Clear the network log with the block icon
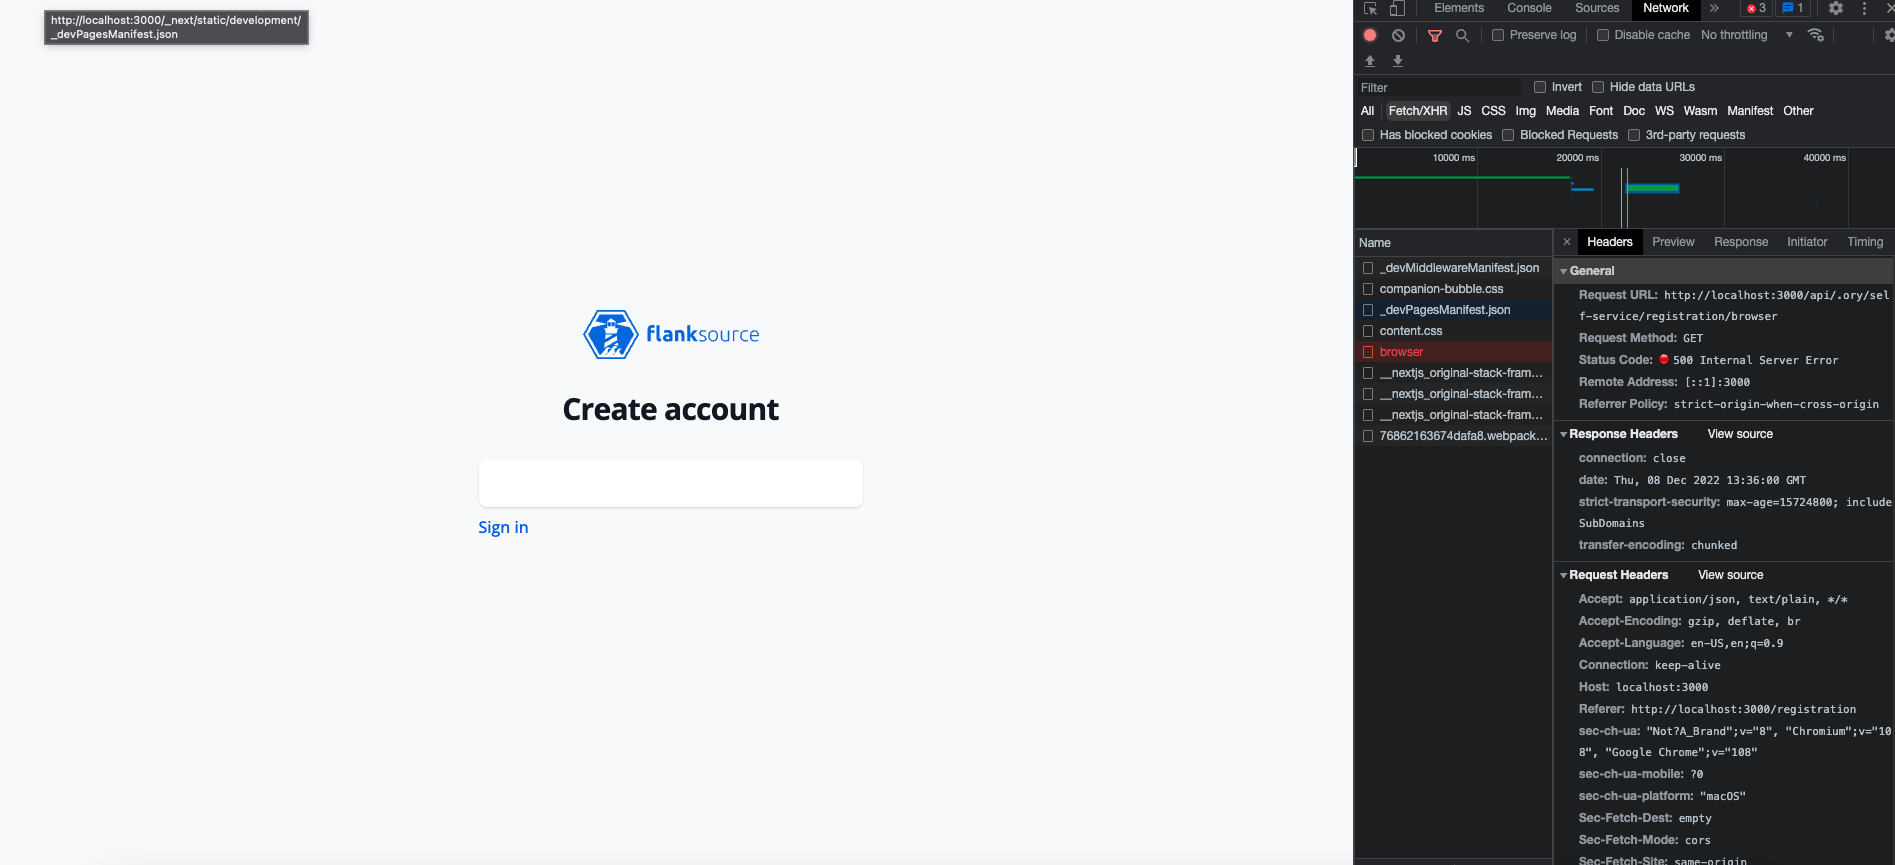The height and width of the screenshot is (865, 1895). click(x=1398, y=35)
